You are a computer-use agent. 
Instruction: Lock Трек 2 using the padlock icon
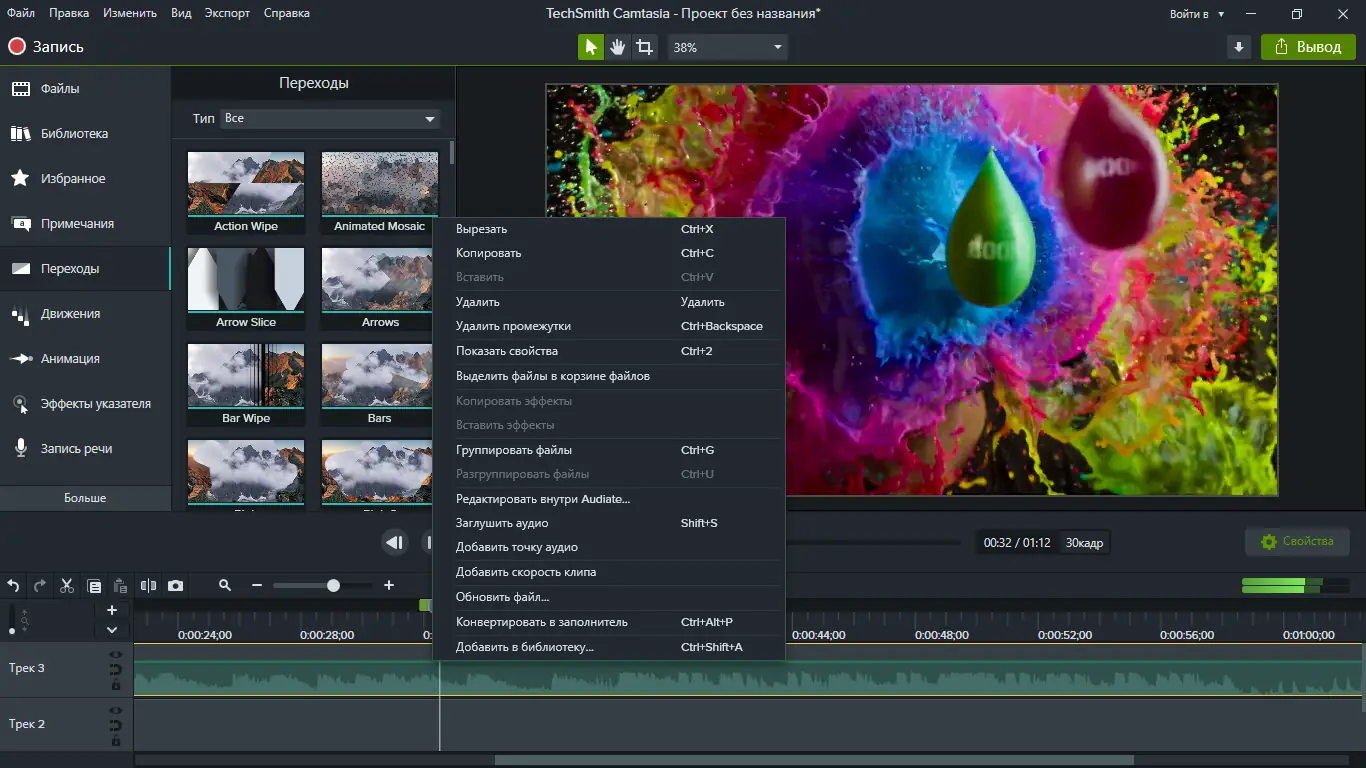[x=117, y=740]
